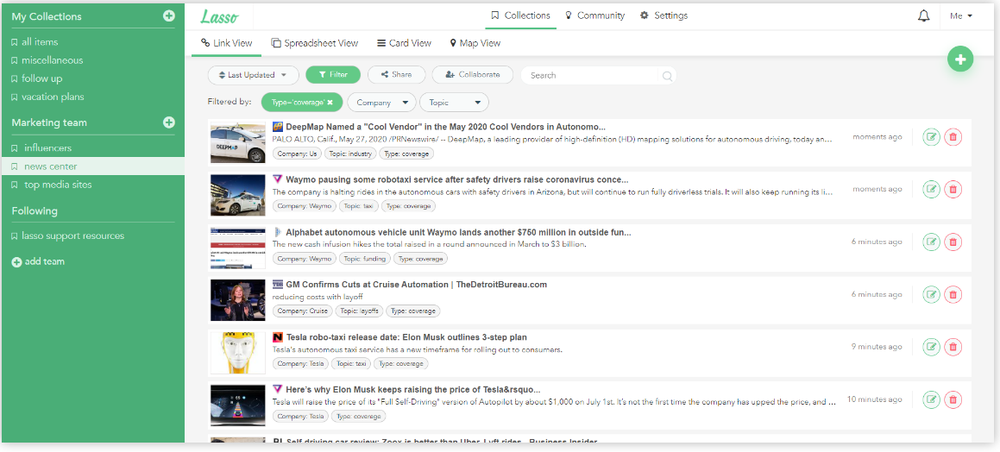1000x452 pixels.
Task: Edit the DeepMap Cool Vendor item
Action: pos(931,136)
